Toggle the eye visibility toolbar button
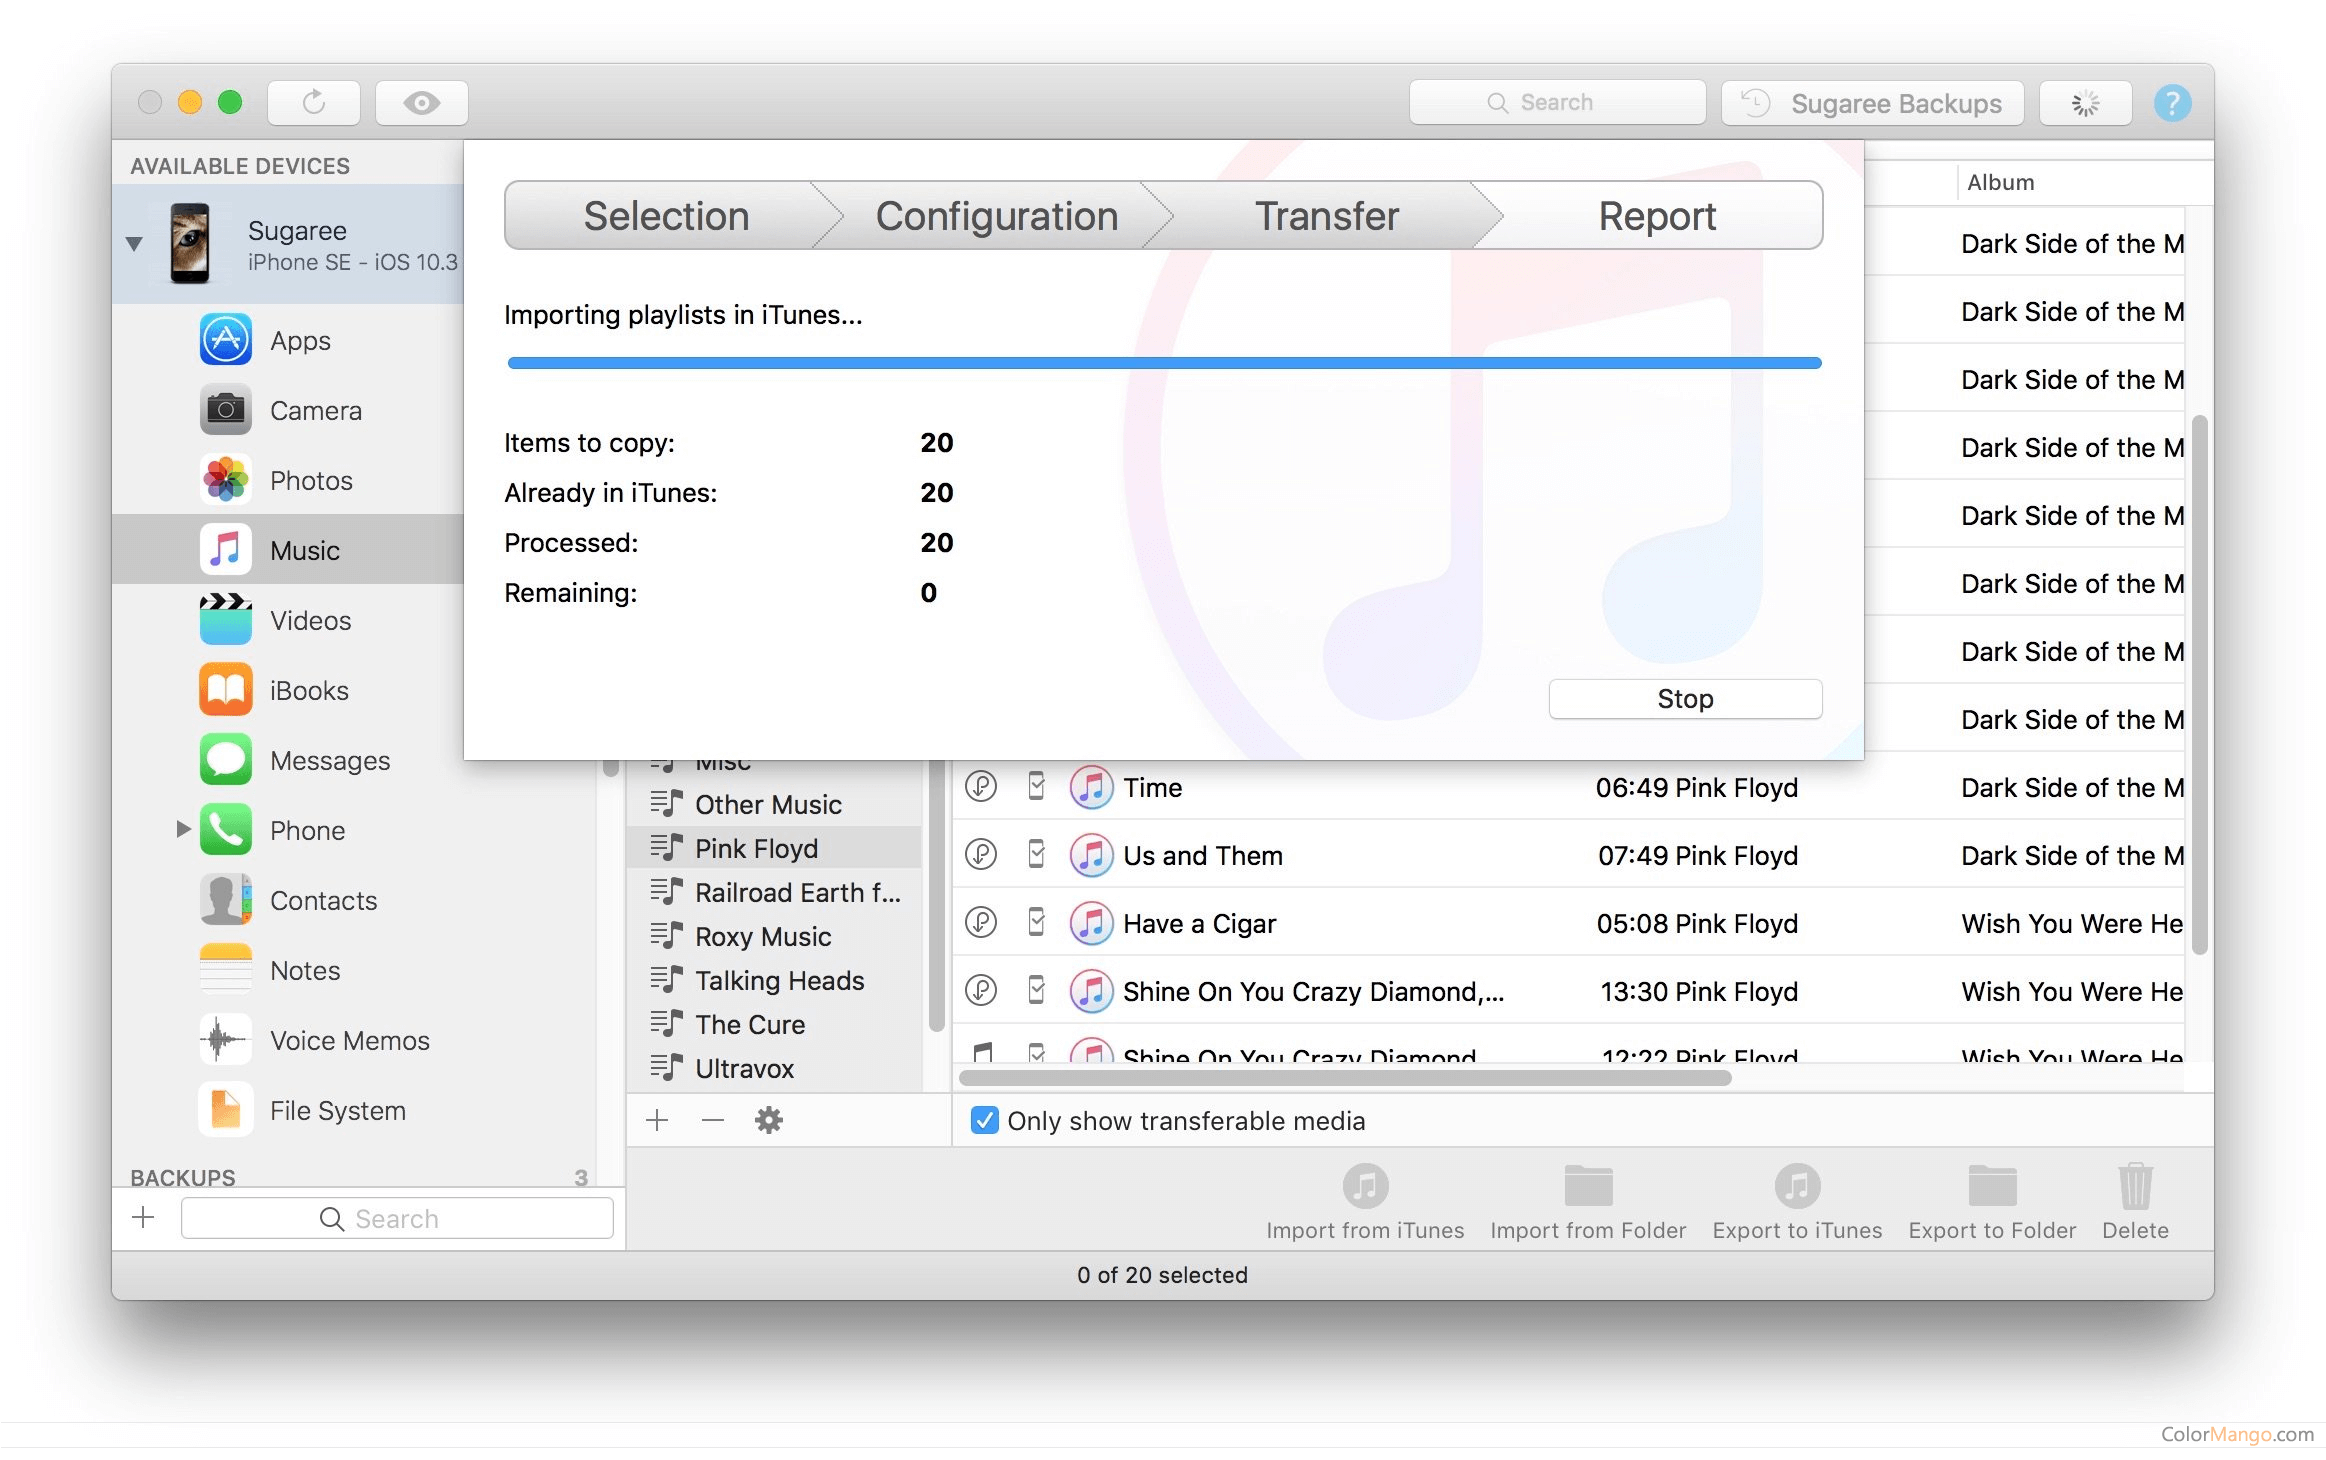The width and height of the screenshot is (2326, 1460). [421, 103]
